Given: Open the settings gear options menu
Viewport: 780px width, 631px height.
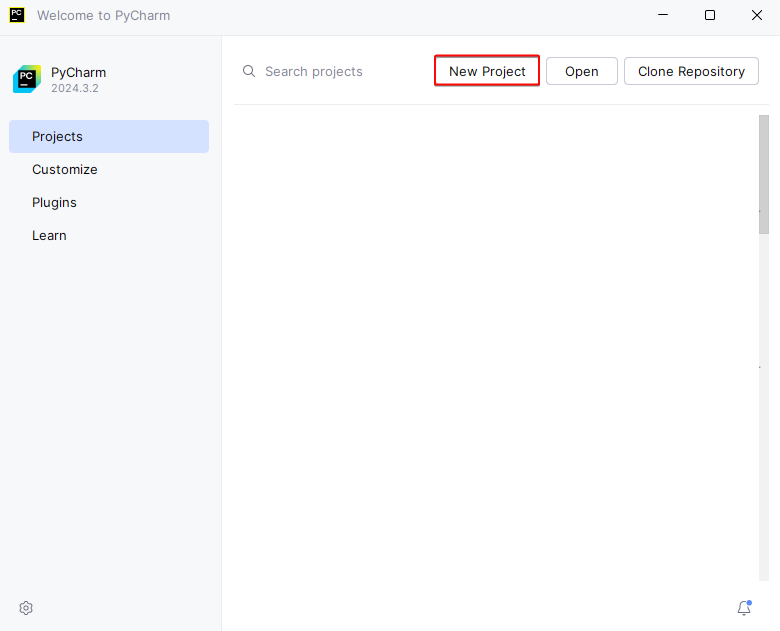Looking at the screenshot, I should [x=26, y=608].
